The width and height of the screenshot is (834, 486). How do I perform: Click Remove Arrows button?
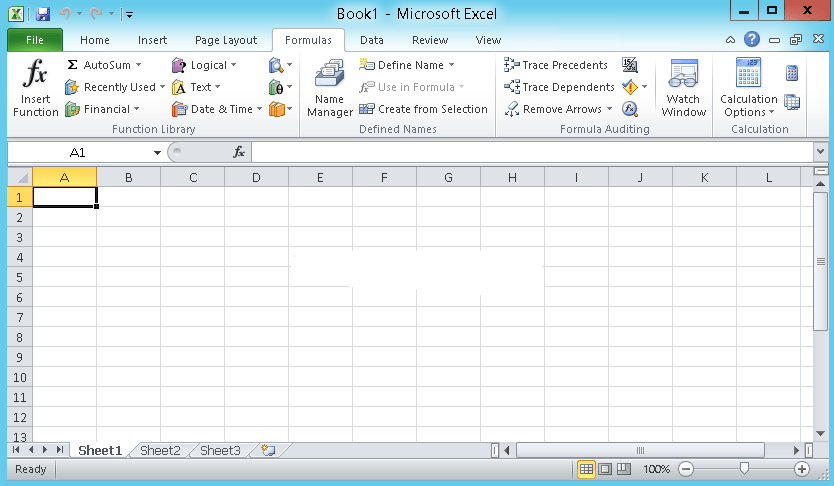click(x=553, y=109)
